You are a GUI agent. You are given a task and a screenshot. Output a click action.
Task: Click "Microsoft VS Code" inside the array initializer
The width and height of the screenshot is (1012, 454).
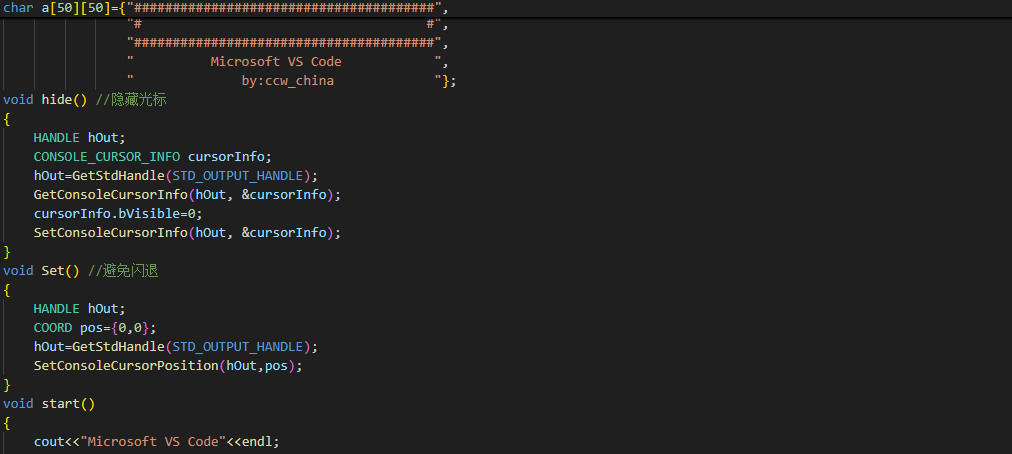click(x=276, y=62)
